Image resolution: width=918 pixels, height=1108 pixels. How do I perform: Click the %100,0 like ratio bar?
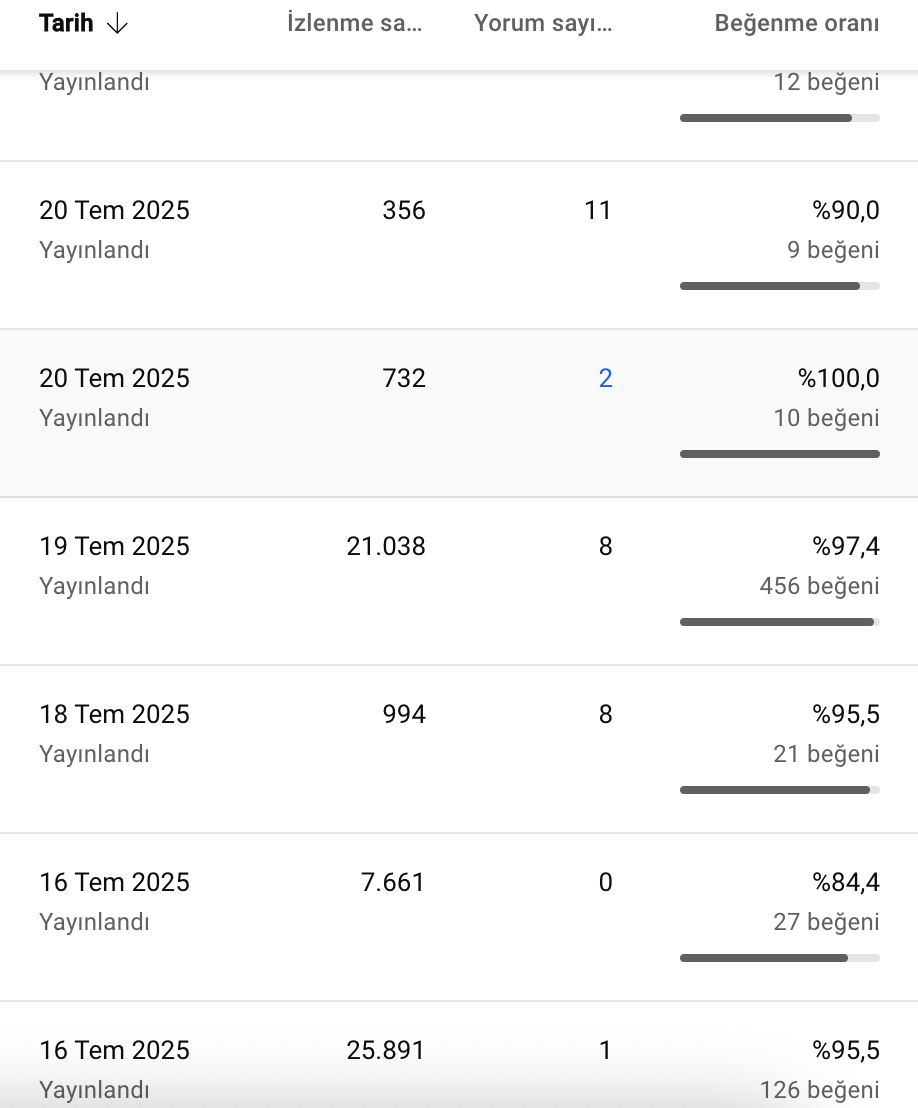[x=779, y=454]
